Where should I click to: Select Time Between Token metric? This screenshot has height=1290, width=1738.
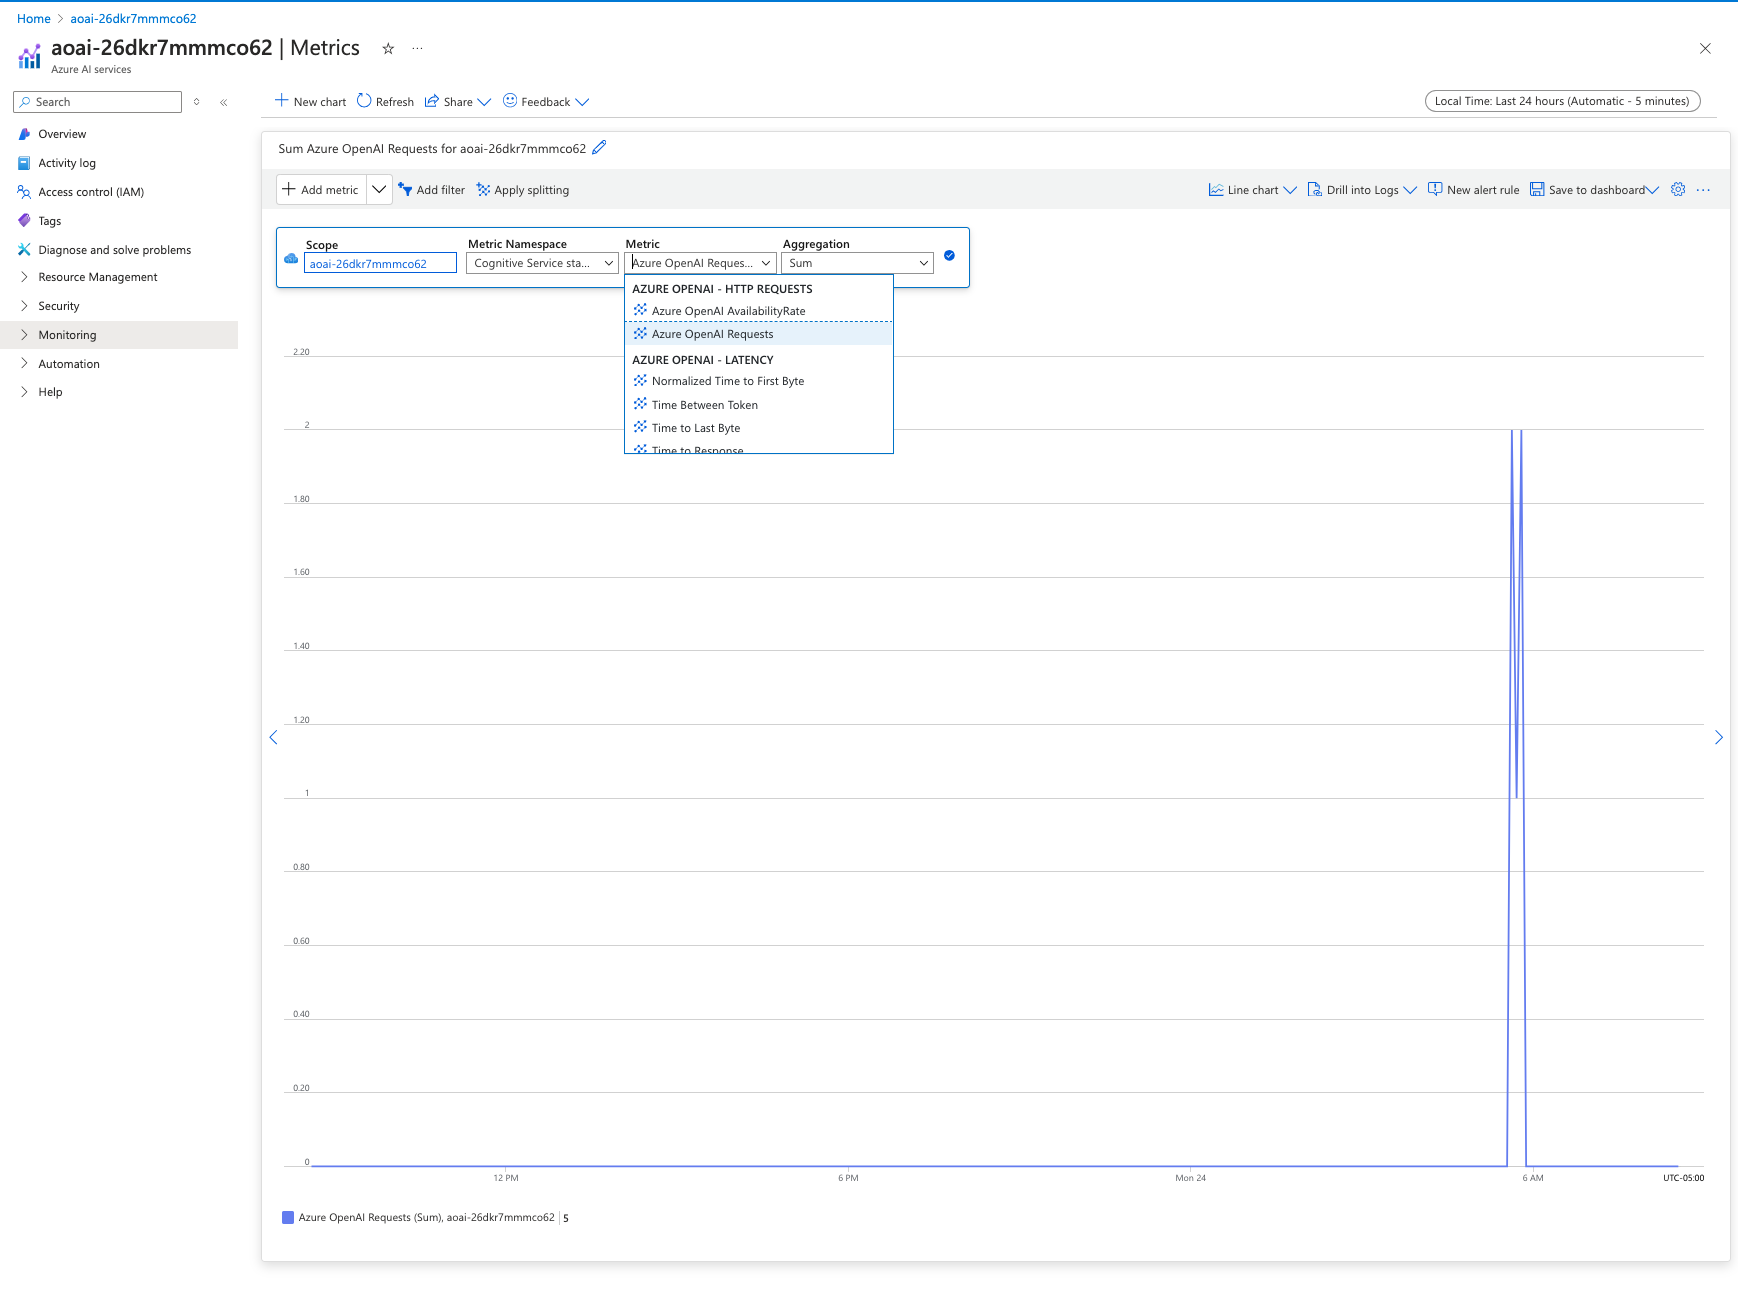[759, 405]
